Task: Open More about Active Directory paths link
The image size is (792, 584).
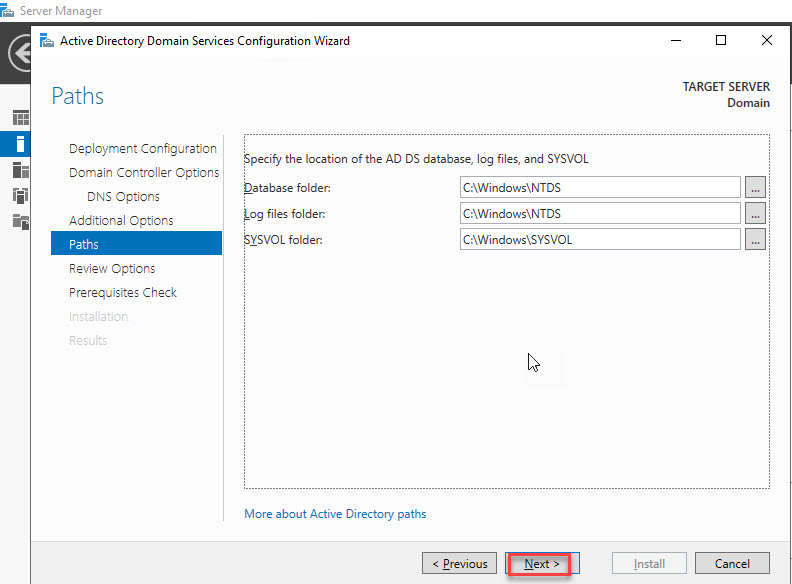Action: (335, 514)
